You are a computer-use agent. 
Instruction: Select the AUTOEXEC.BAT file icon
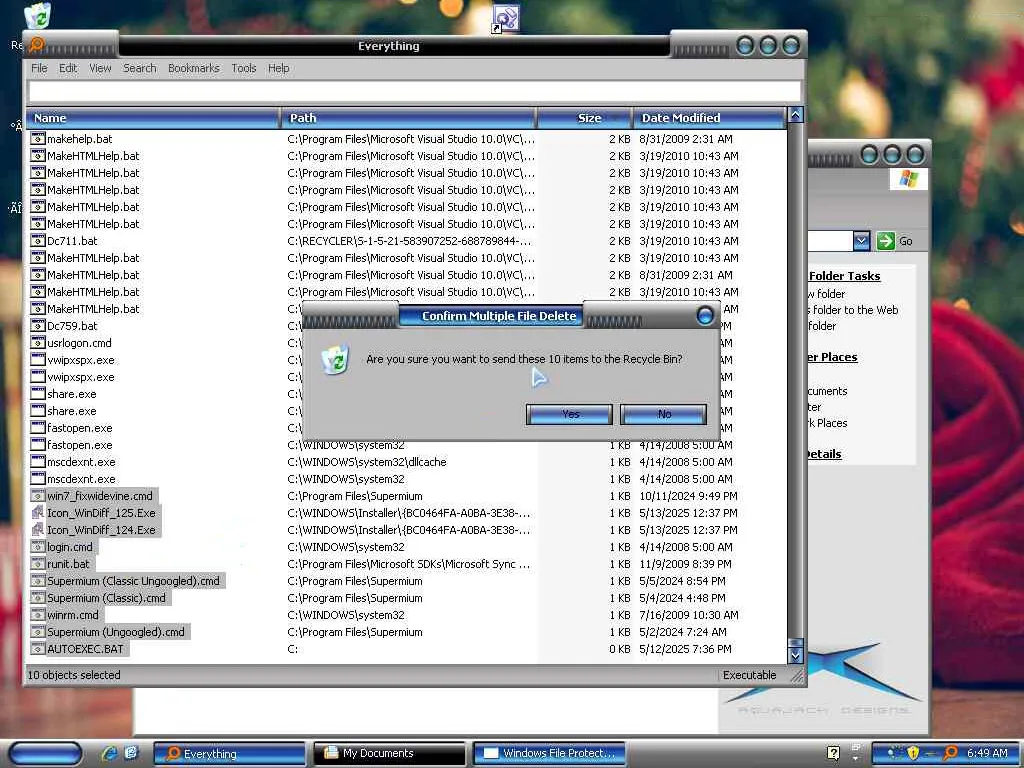pyautogui.click(x=38, y=648)
